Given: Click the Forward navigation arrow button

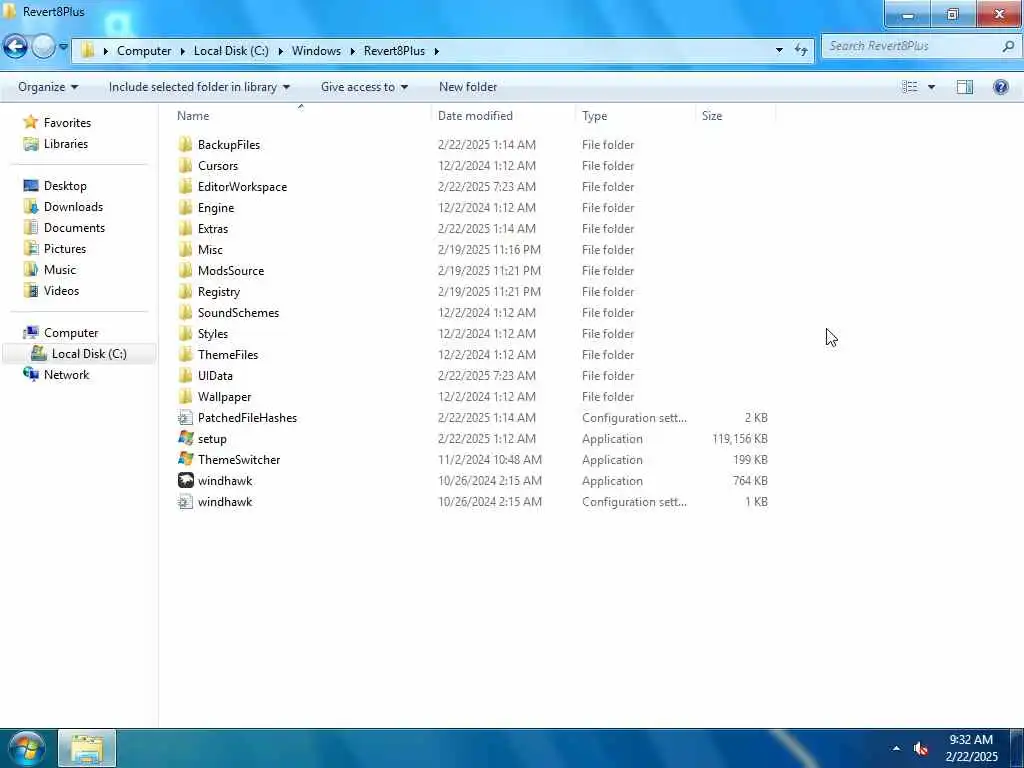Looking at the screenshot, I should tap(43, 47).
